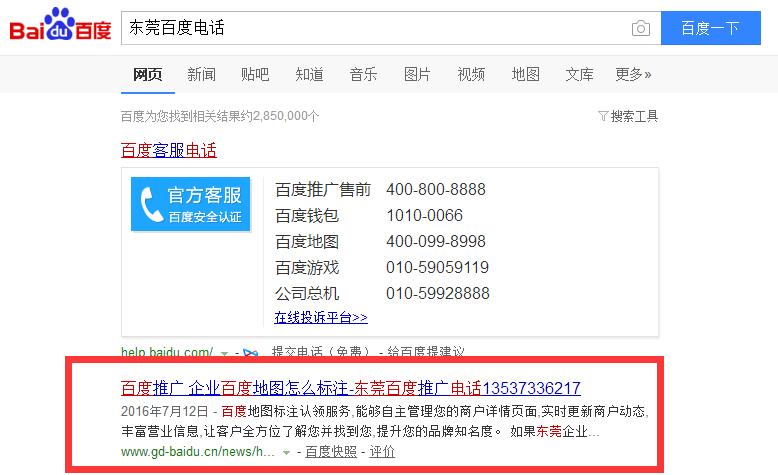Switch to the 图片 tab
The image size is (778, 475).
(x=417, y=74)
